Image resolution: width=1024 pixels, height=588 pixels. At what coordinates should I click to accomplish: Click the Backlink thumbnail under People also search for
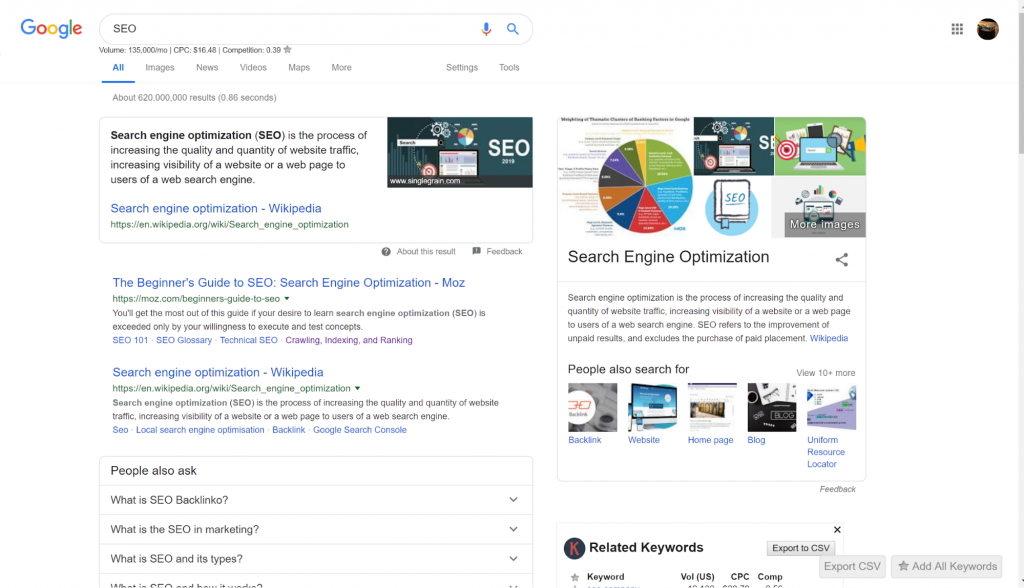[x=592, y=408]
